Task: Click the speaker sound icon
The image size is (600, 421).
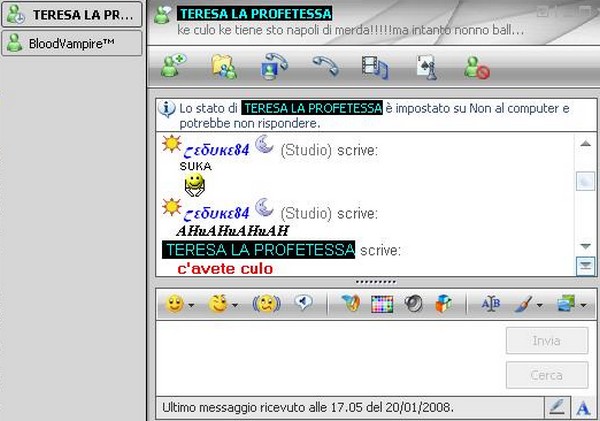Action: (x=414, y=304)
